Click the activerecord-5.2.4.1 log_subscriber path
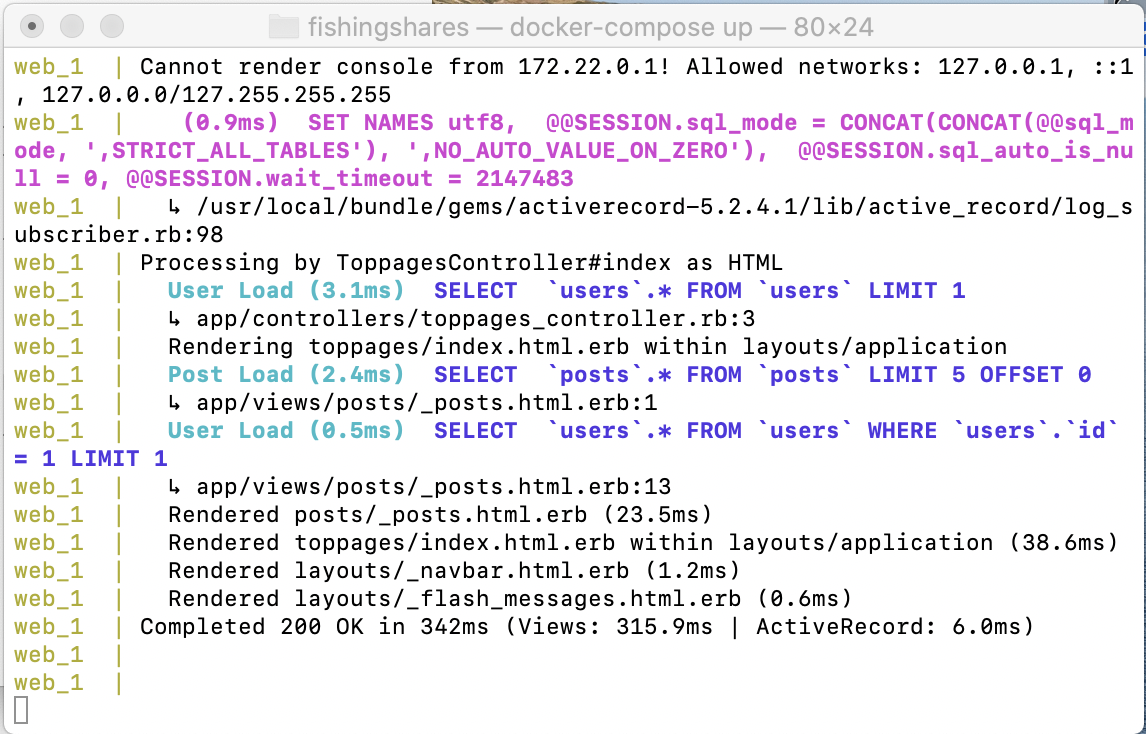Screen dimensions: 1146x734 click(664, 207)
